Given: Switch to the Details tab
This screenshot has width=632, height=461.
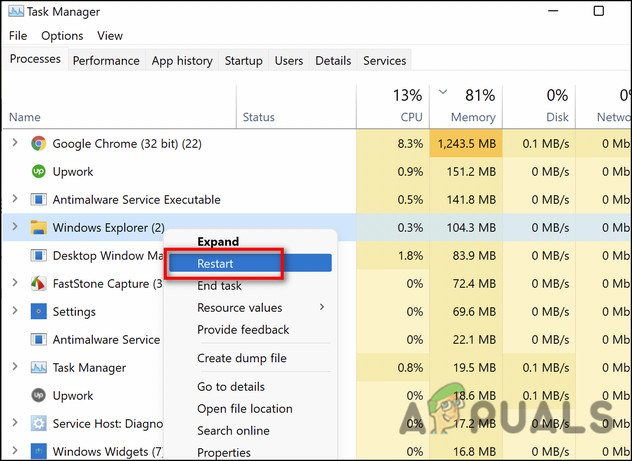Looking at the screenshot, I should [x=333, y=60].
